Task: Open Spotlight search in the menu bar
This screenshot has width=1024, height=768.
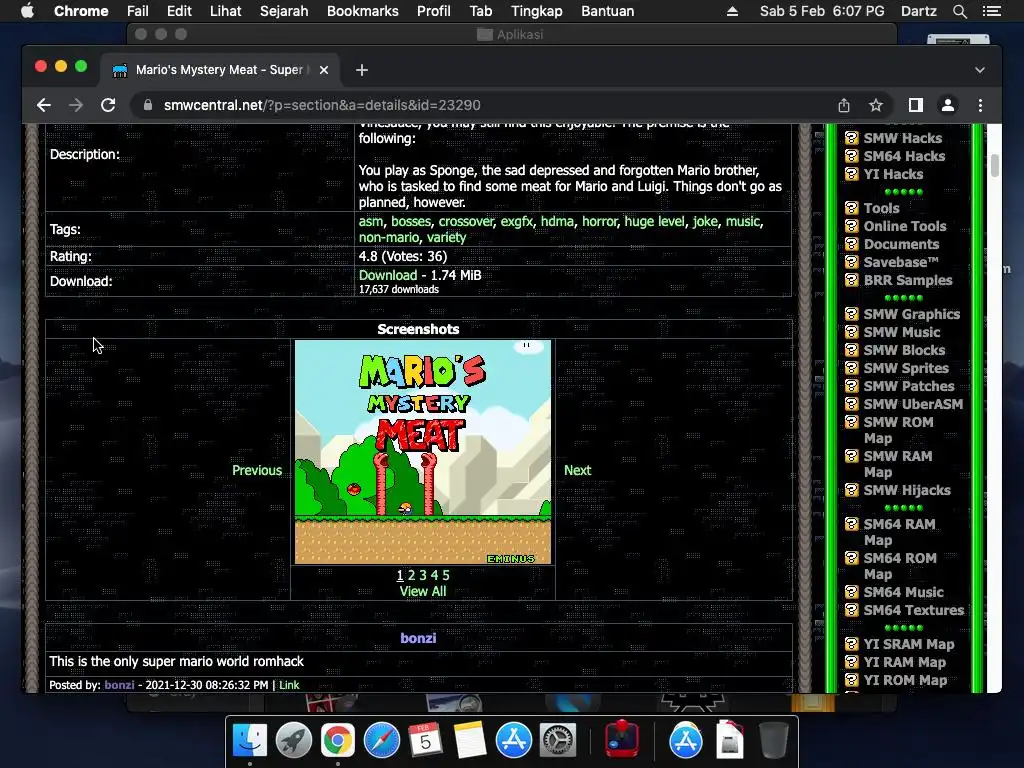Action: [959, 11]
